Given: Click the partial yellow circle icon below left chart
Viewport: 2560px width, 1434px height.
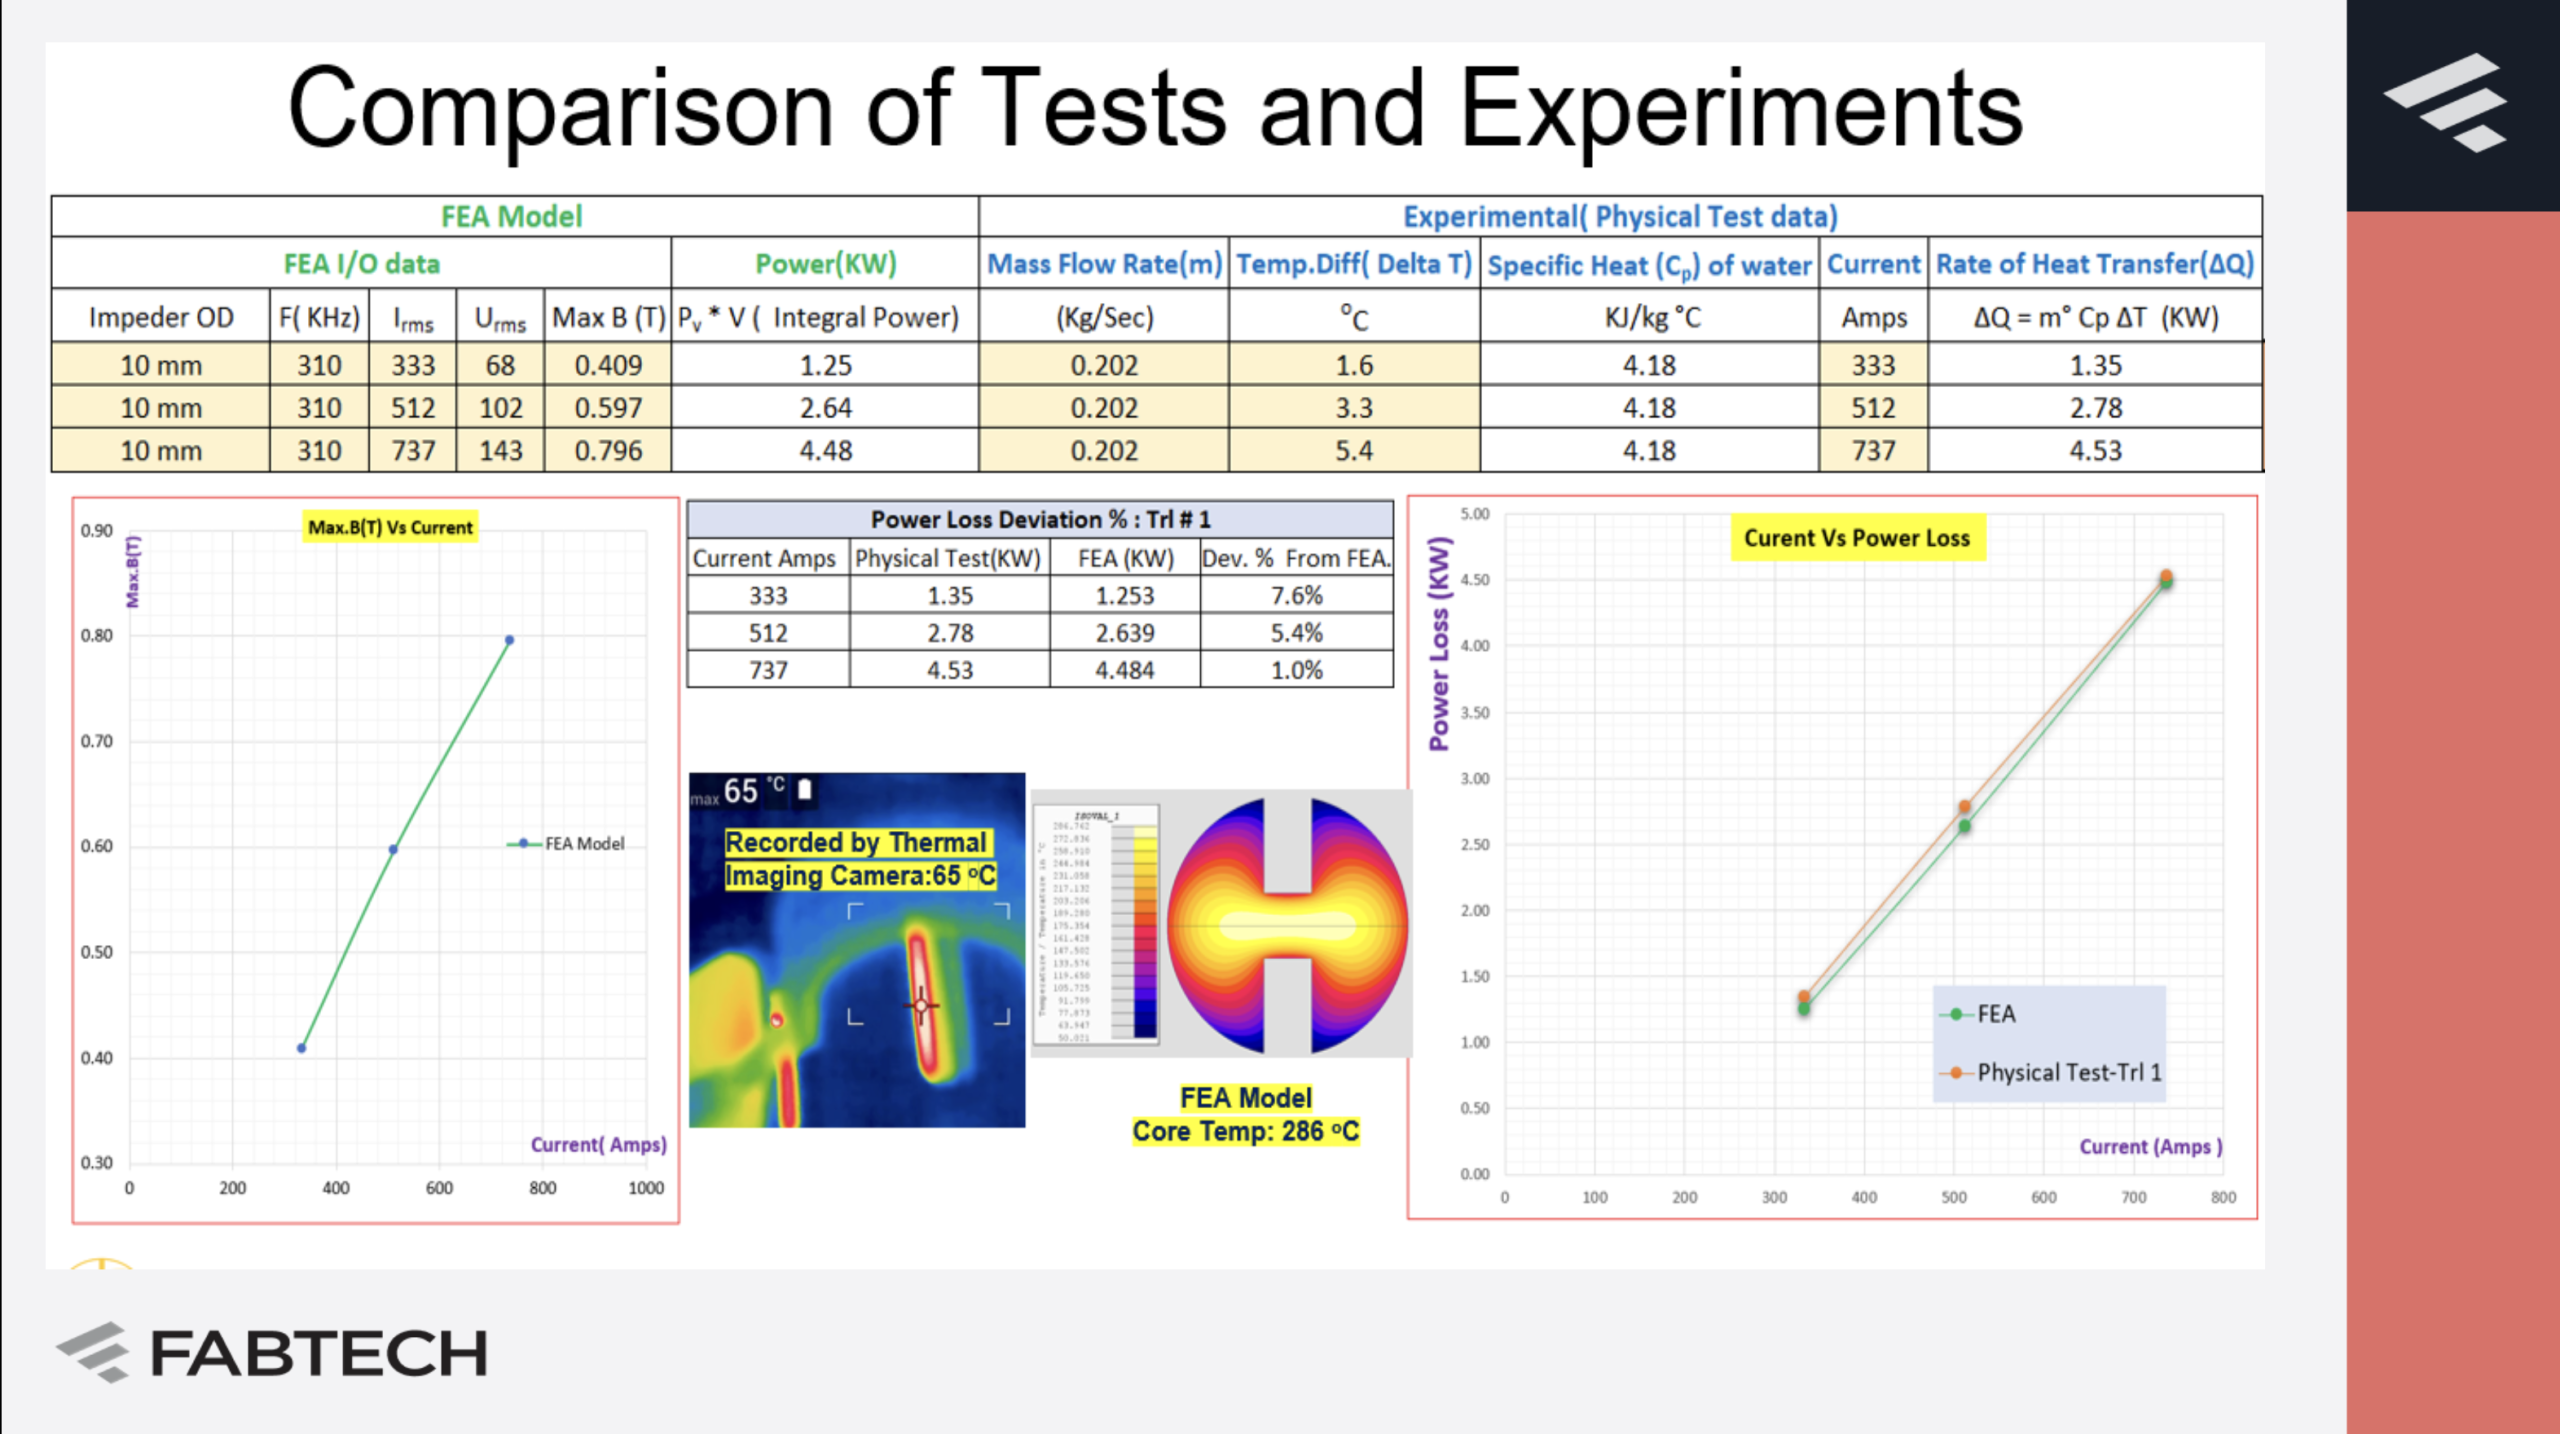Looking at the screenshot, I should click(x=101, y=1264).
